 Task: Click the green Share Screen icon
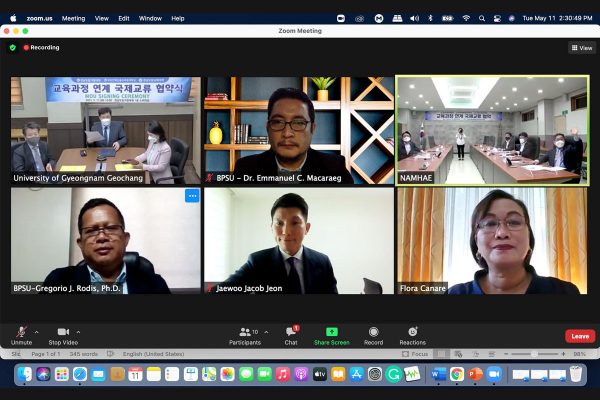click(x=332, y=332)
